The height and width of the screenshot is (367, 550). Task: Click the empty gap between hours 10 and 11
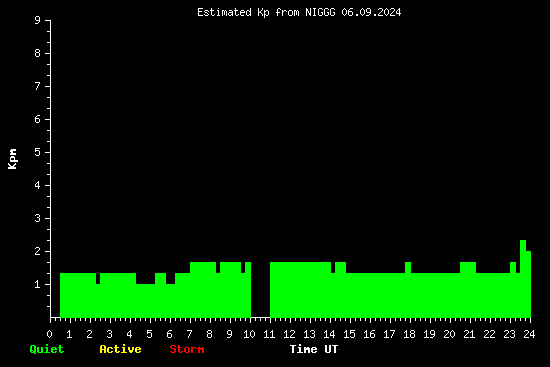tap(260, 289)
